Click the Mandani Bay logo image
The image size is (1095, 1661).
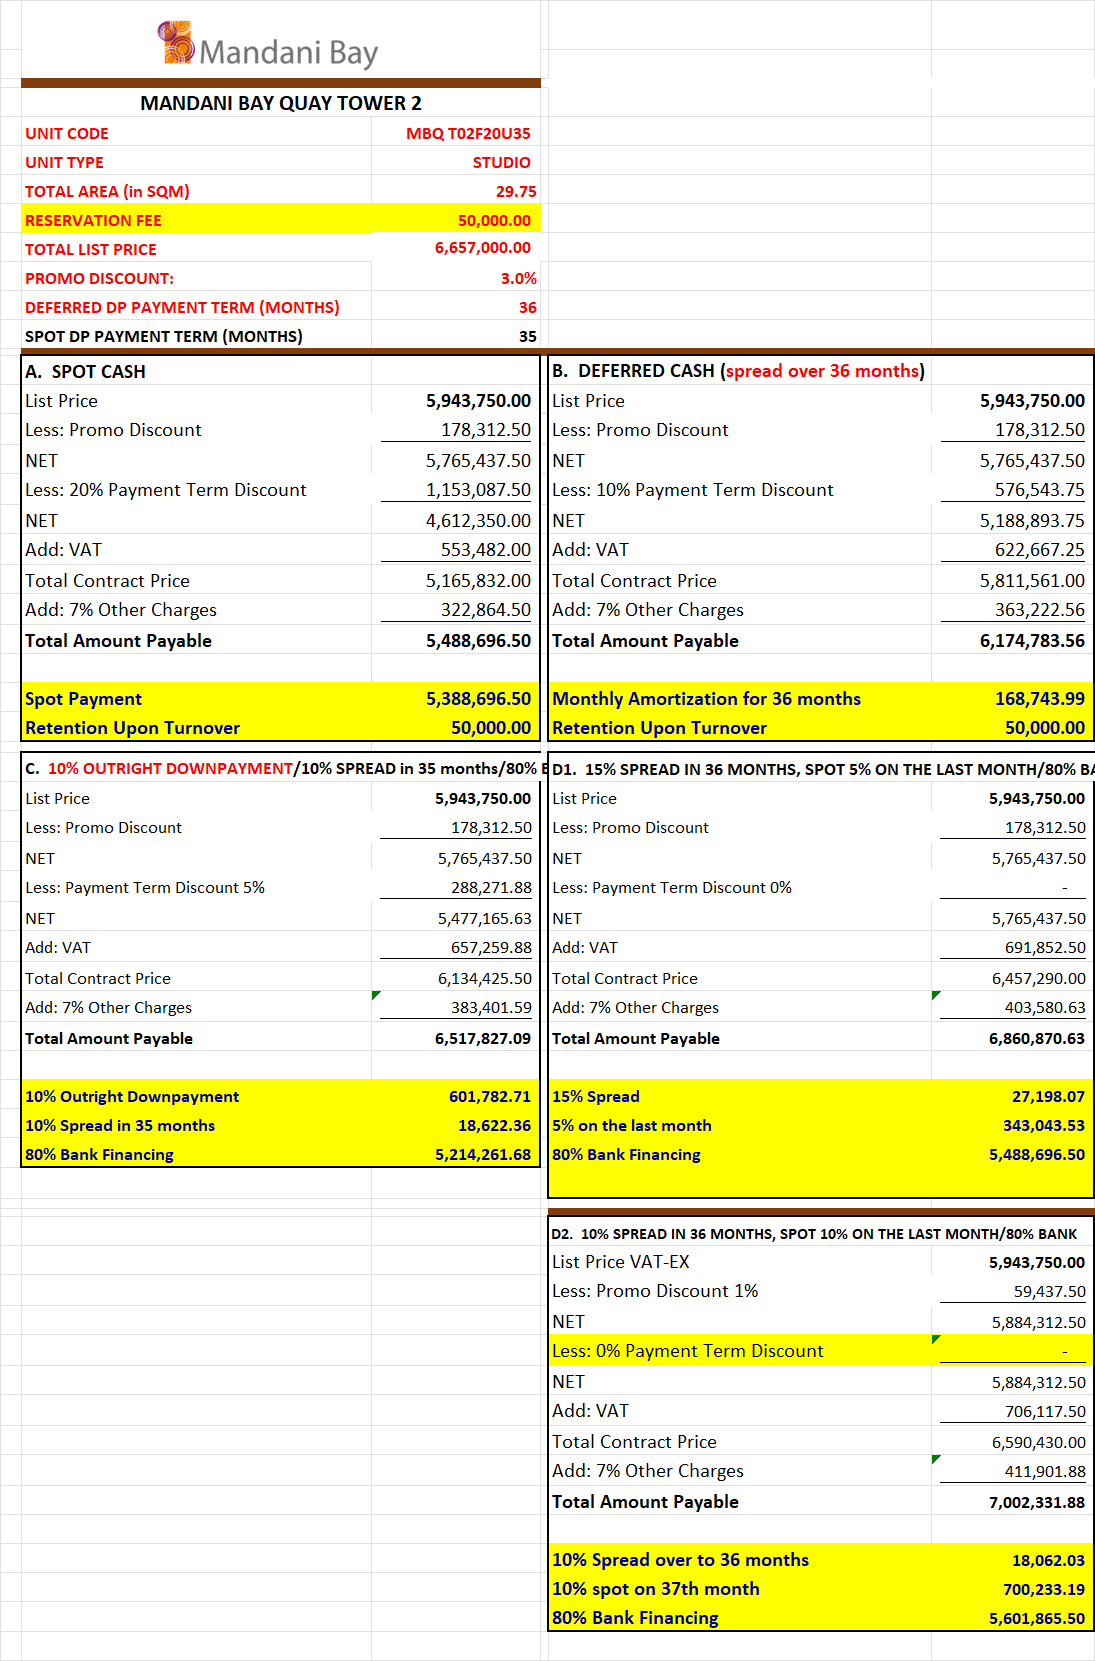tap(268, 46)
